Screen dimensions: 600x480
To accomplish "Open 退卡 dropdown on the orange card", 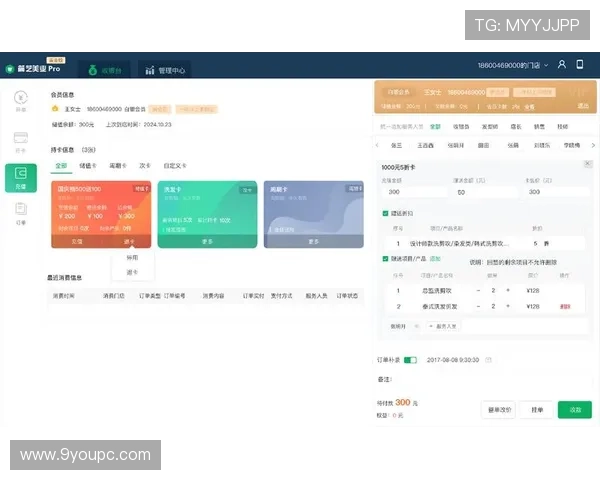I will (129, 242).
